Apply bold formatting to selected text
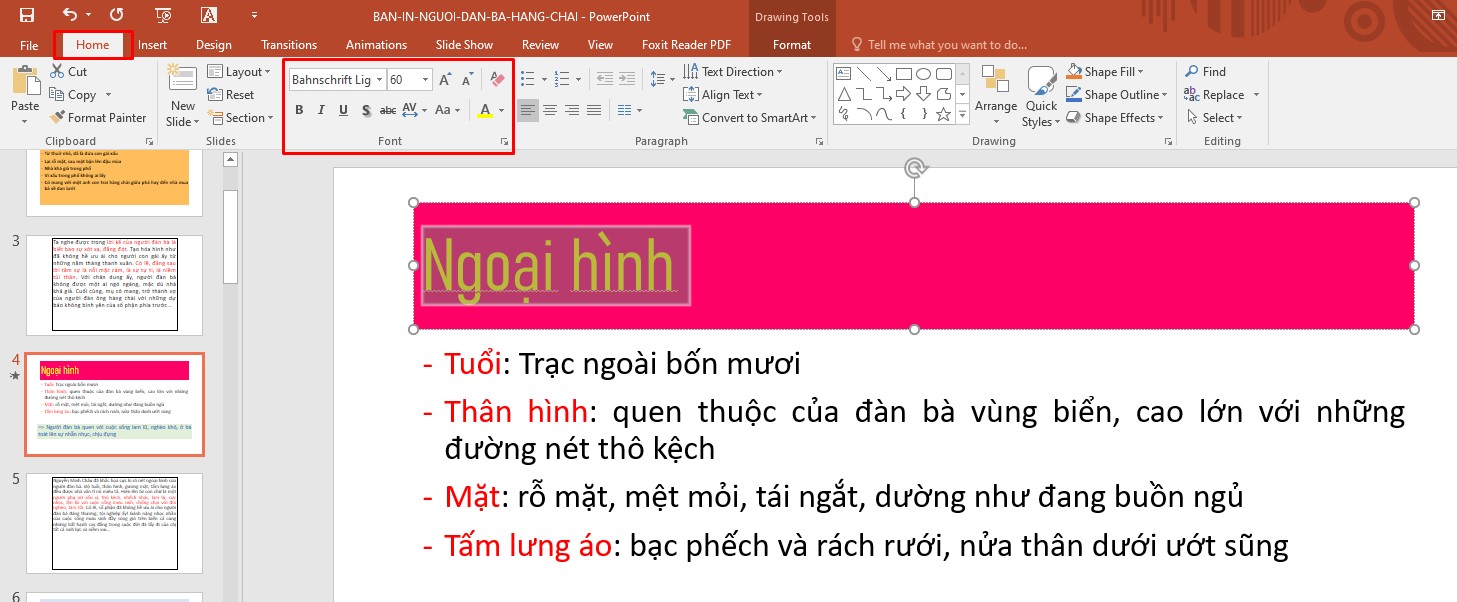The height and width of the screenshot is (602, 1457). click(300, 110)
